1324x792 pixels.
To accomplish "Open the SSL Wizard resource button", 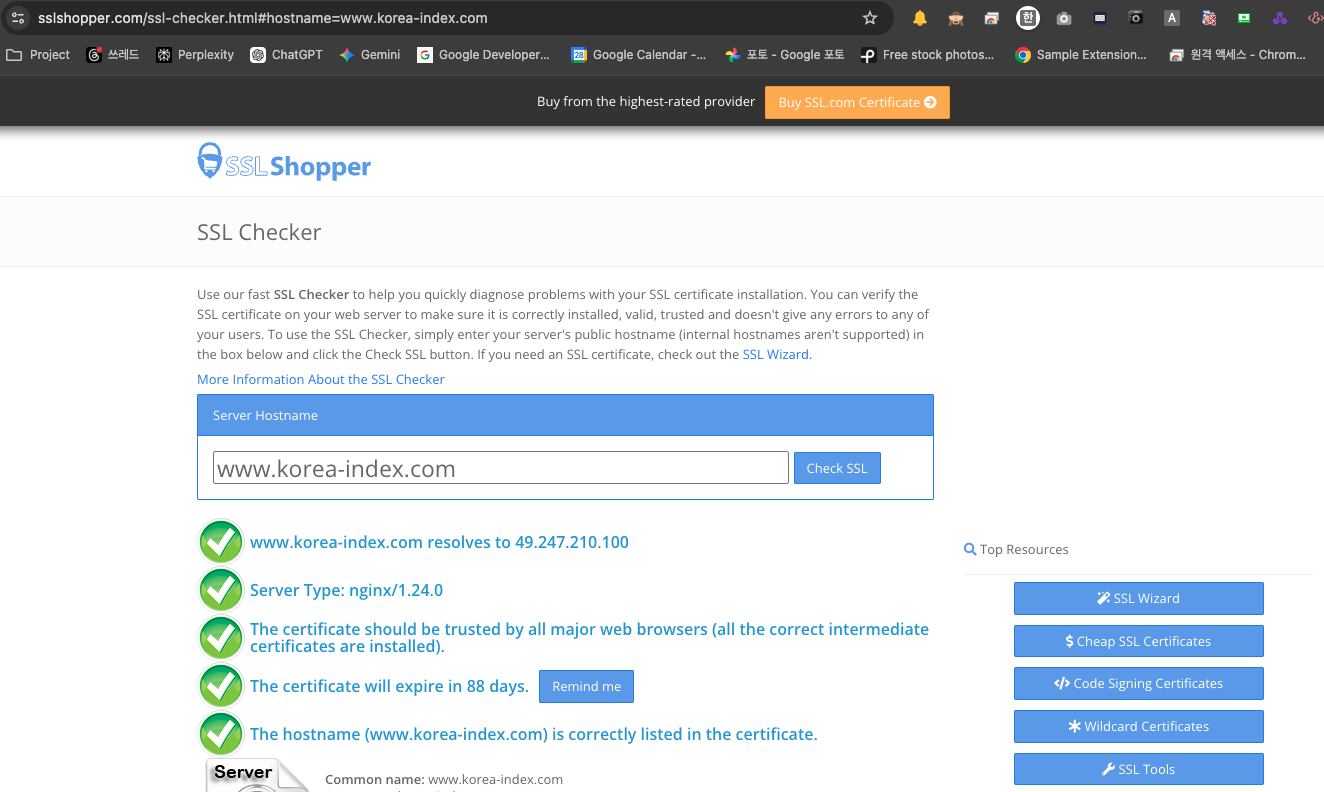I will [x=1138, y=598].
